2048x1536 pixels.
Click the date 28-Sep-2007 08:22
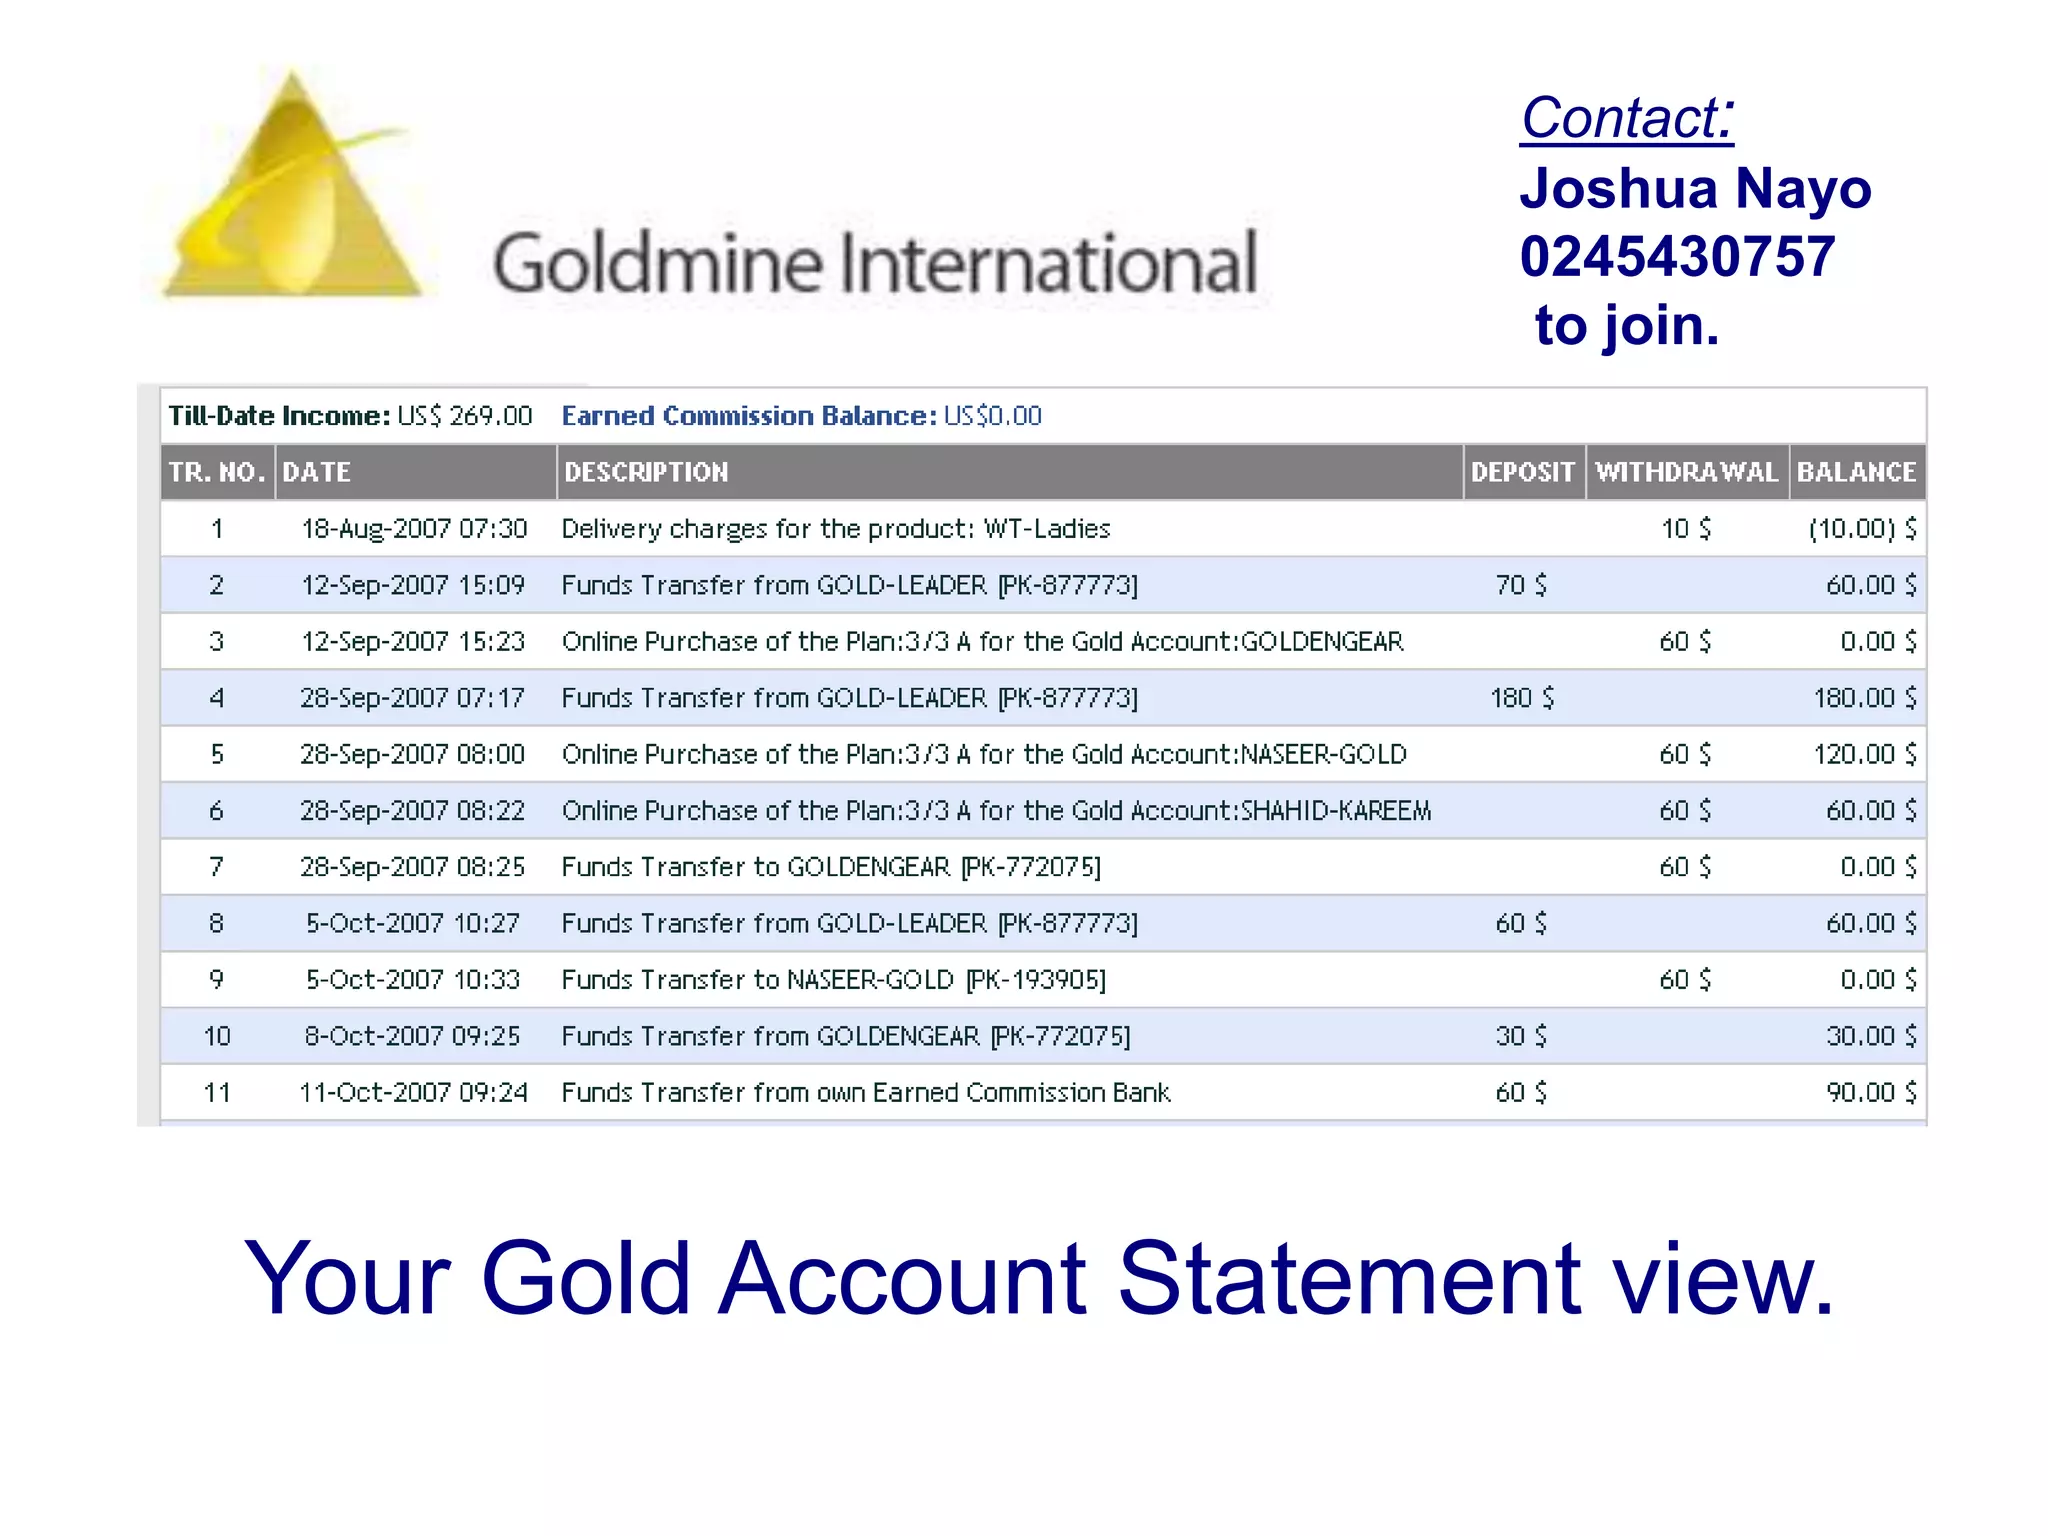point(412,810)
